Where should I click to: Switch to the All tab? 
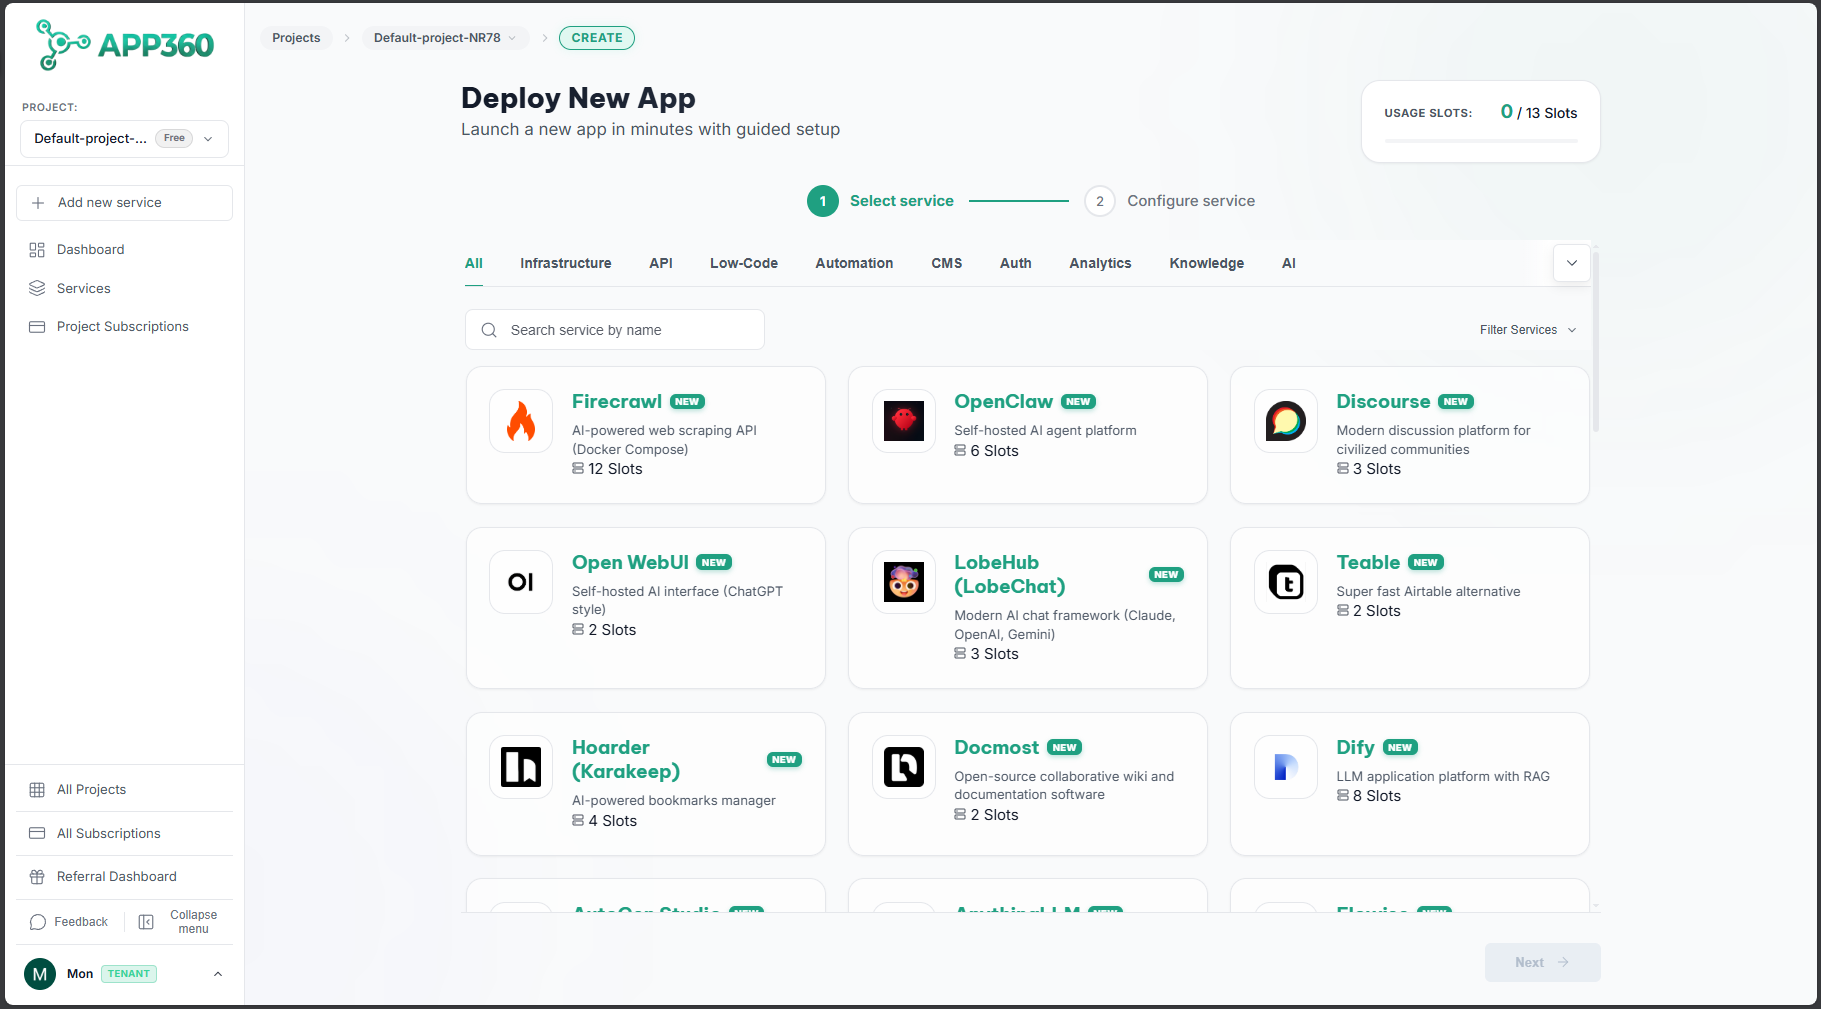coord(474,263)
